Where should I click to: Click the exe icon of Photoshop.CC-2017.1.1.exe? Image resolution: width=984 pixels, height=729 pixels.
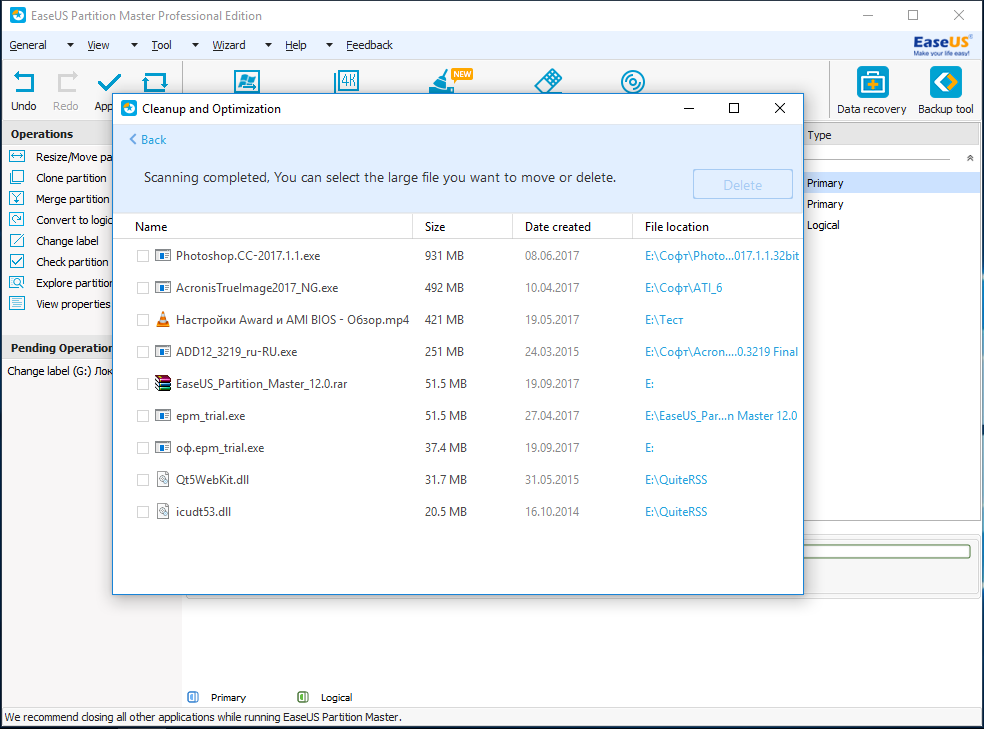[163, 255]
